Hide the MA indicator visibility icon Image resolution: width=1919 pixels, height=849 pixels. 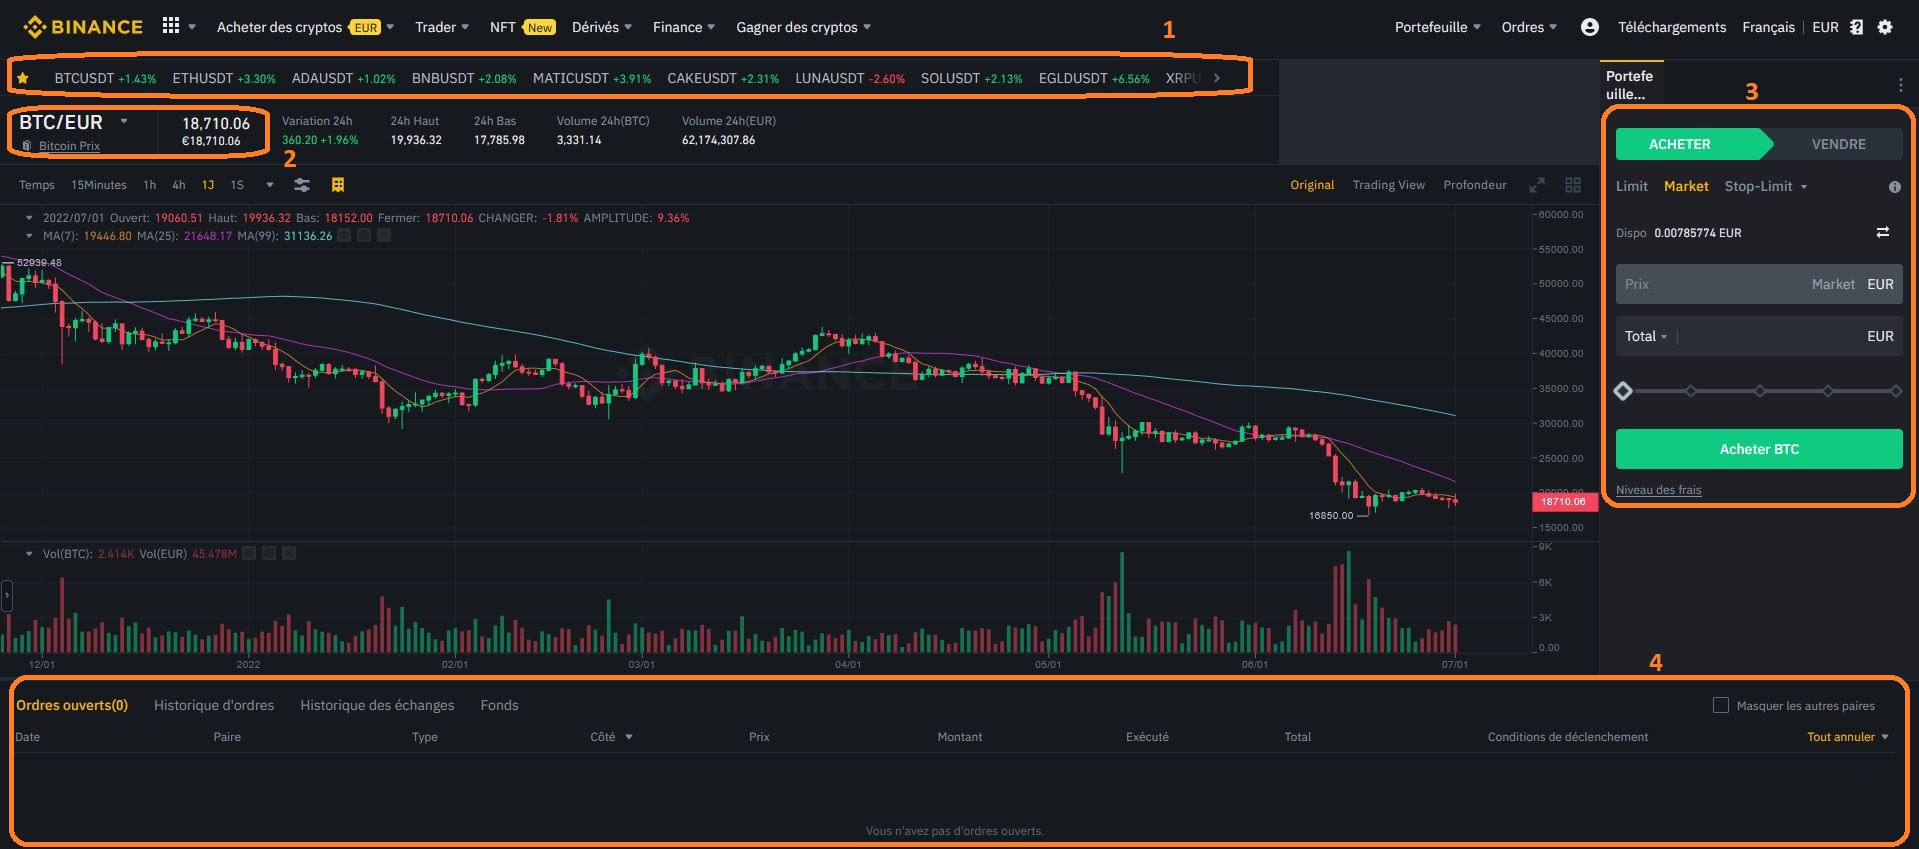pyautogui.click(x=344, y=236)
